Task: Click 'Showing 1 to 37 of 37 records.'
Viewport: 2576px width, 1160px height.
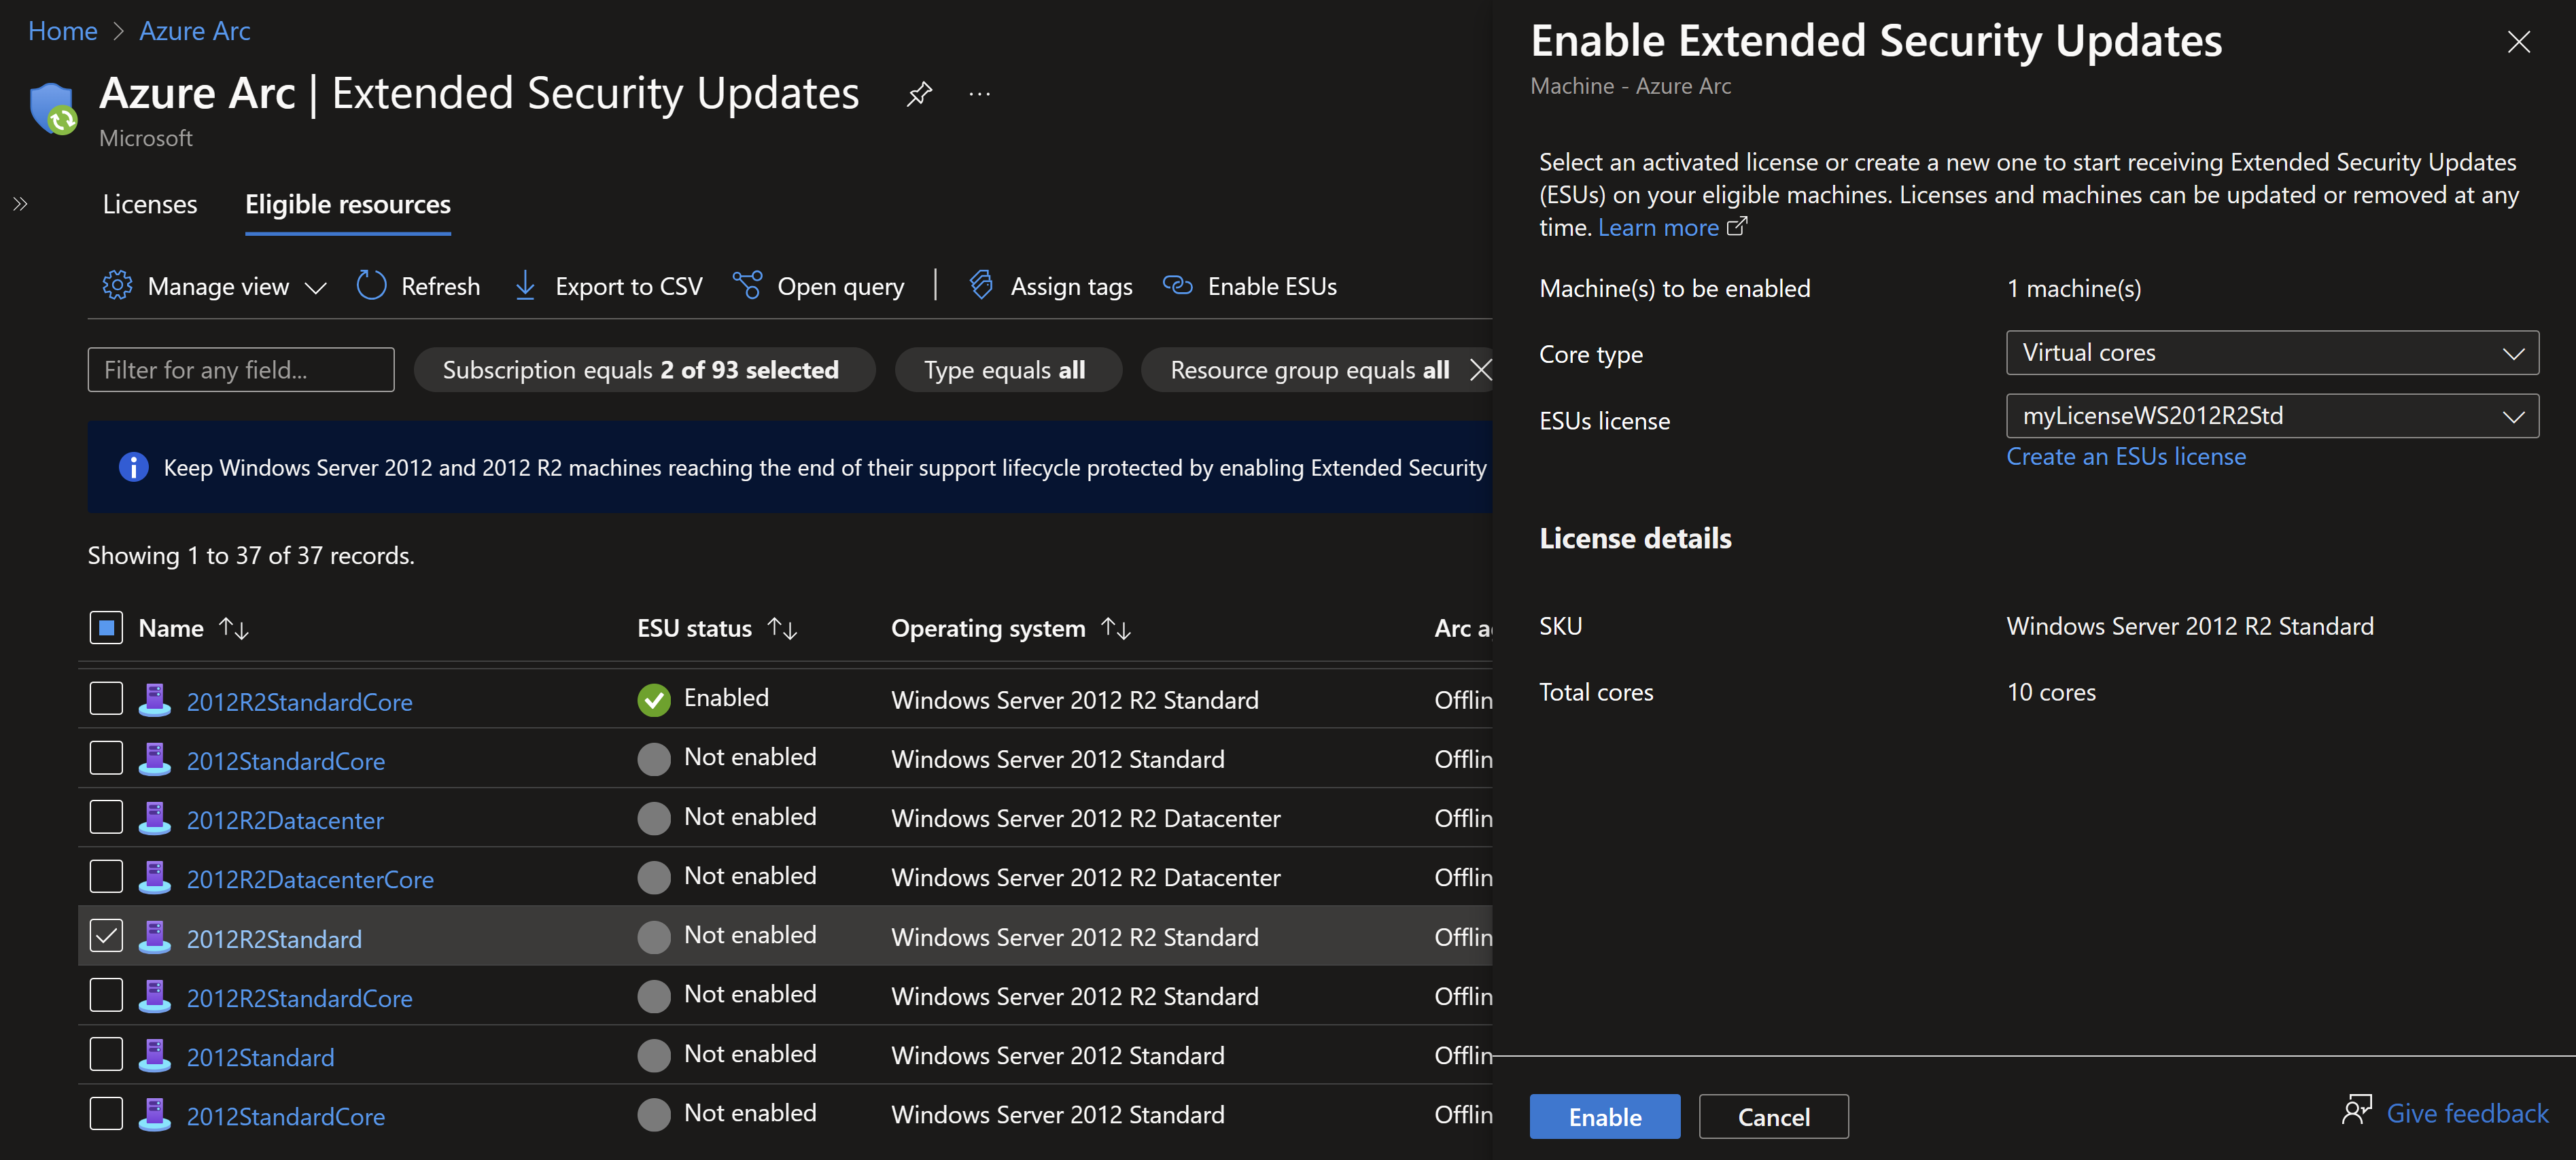Action: [251, 555]
